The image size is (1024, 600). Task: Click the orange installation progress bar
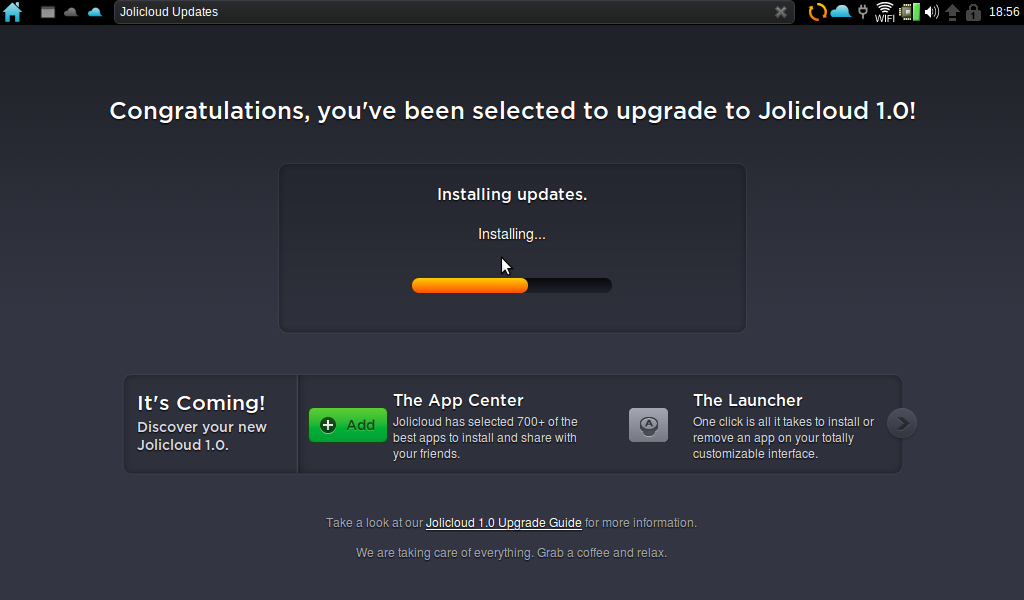[x=512, y=285]
